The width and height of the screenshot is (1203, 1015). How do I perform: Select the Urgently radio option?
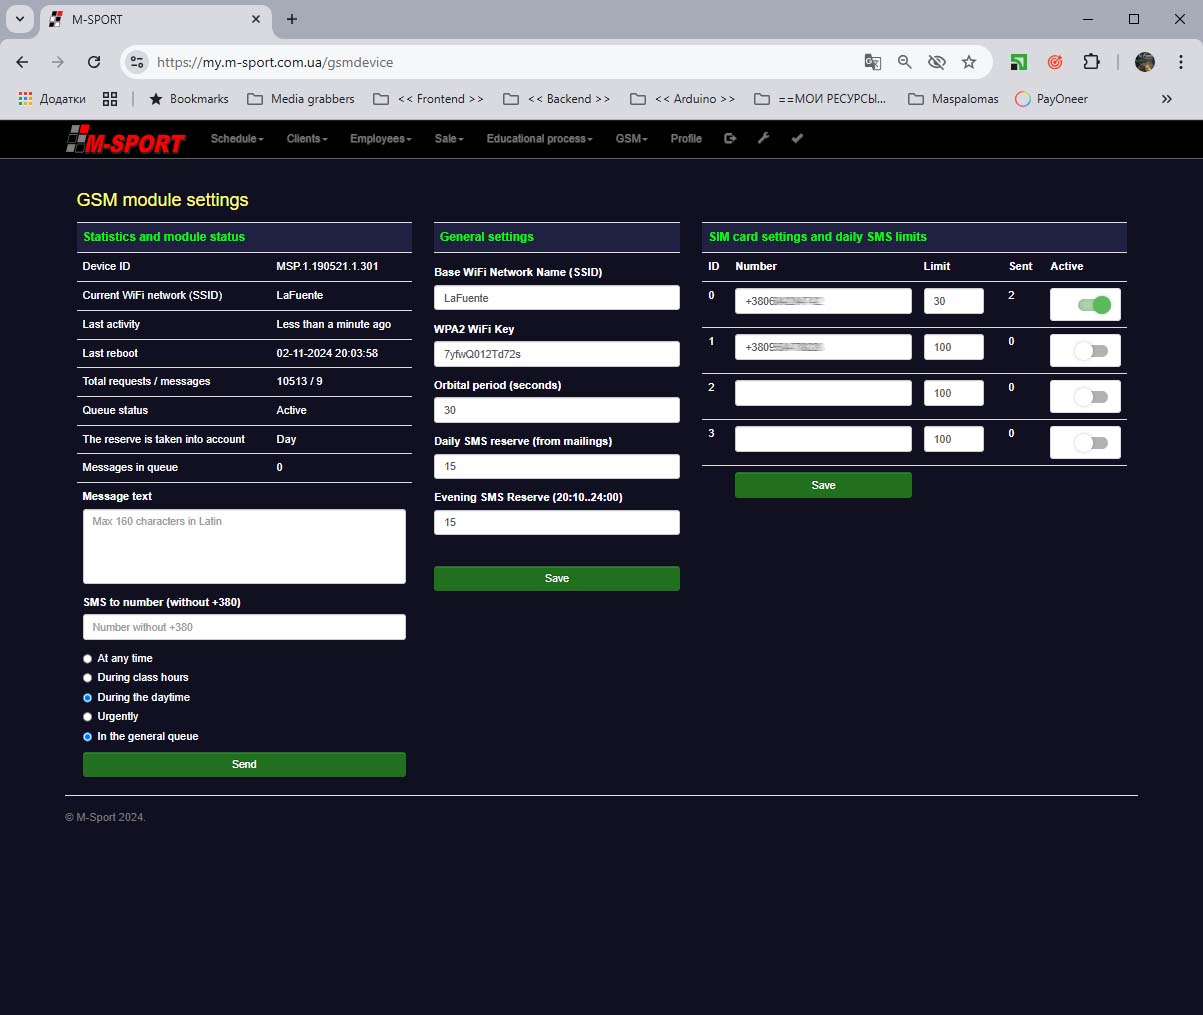tap(88, 717)
